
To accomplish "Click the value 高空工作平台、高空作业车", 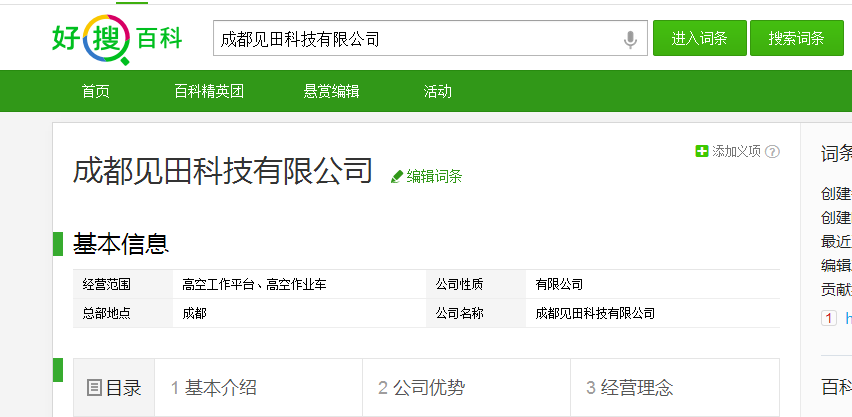I will 254,284.
